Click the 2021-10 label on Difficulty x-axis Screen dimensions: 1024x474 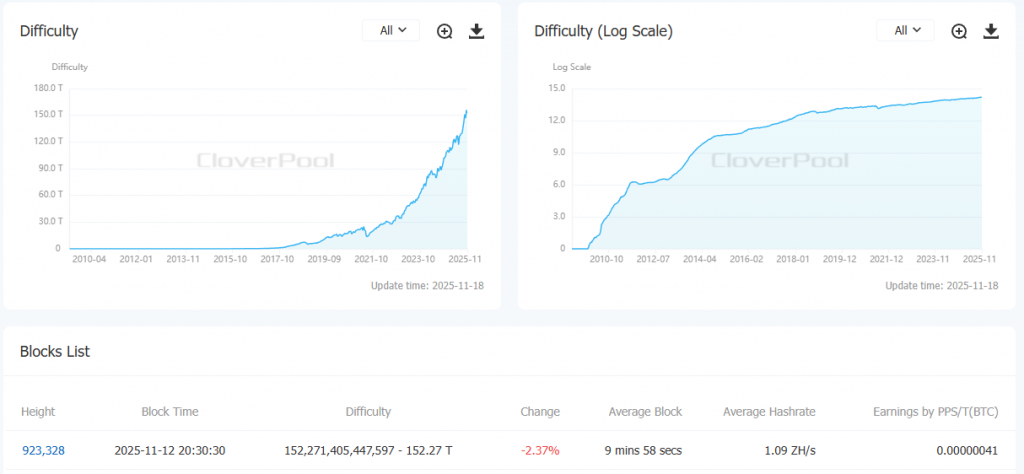pos(371,258)
